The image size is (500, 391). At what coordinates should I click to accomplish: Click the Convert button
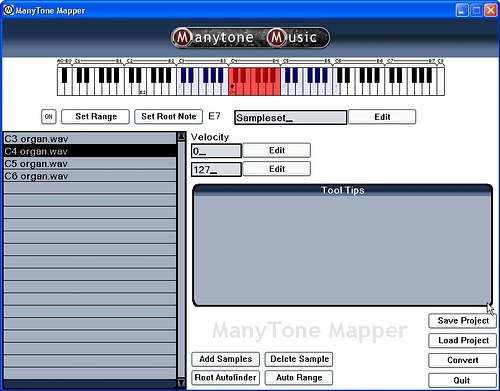pos(463,360)
